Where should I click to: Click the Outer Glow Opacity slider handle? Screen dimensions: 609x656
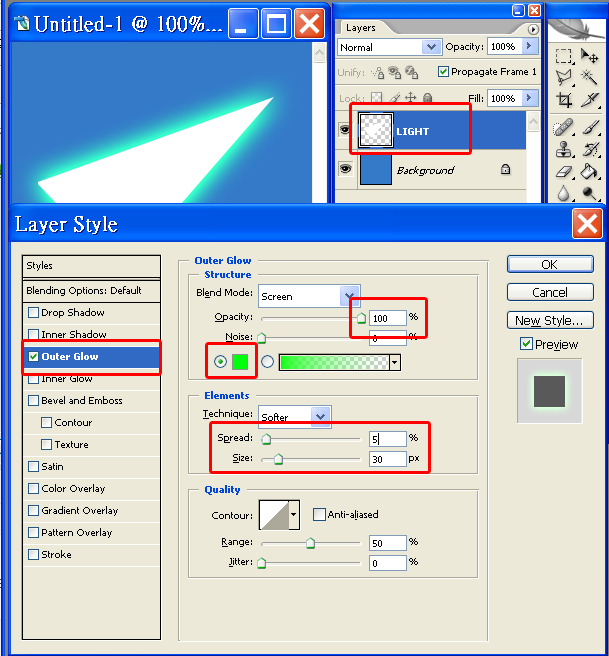pos(361,318)
